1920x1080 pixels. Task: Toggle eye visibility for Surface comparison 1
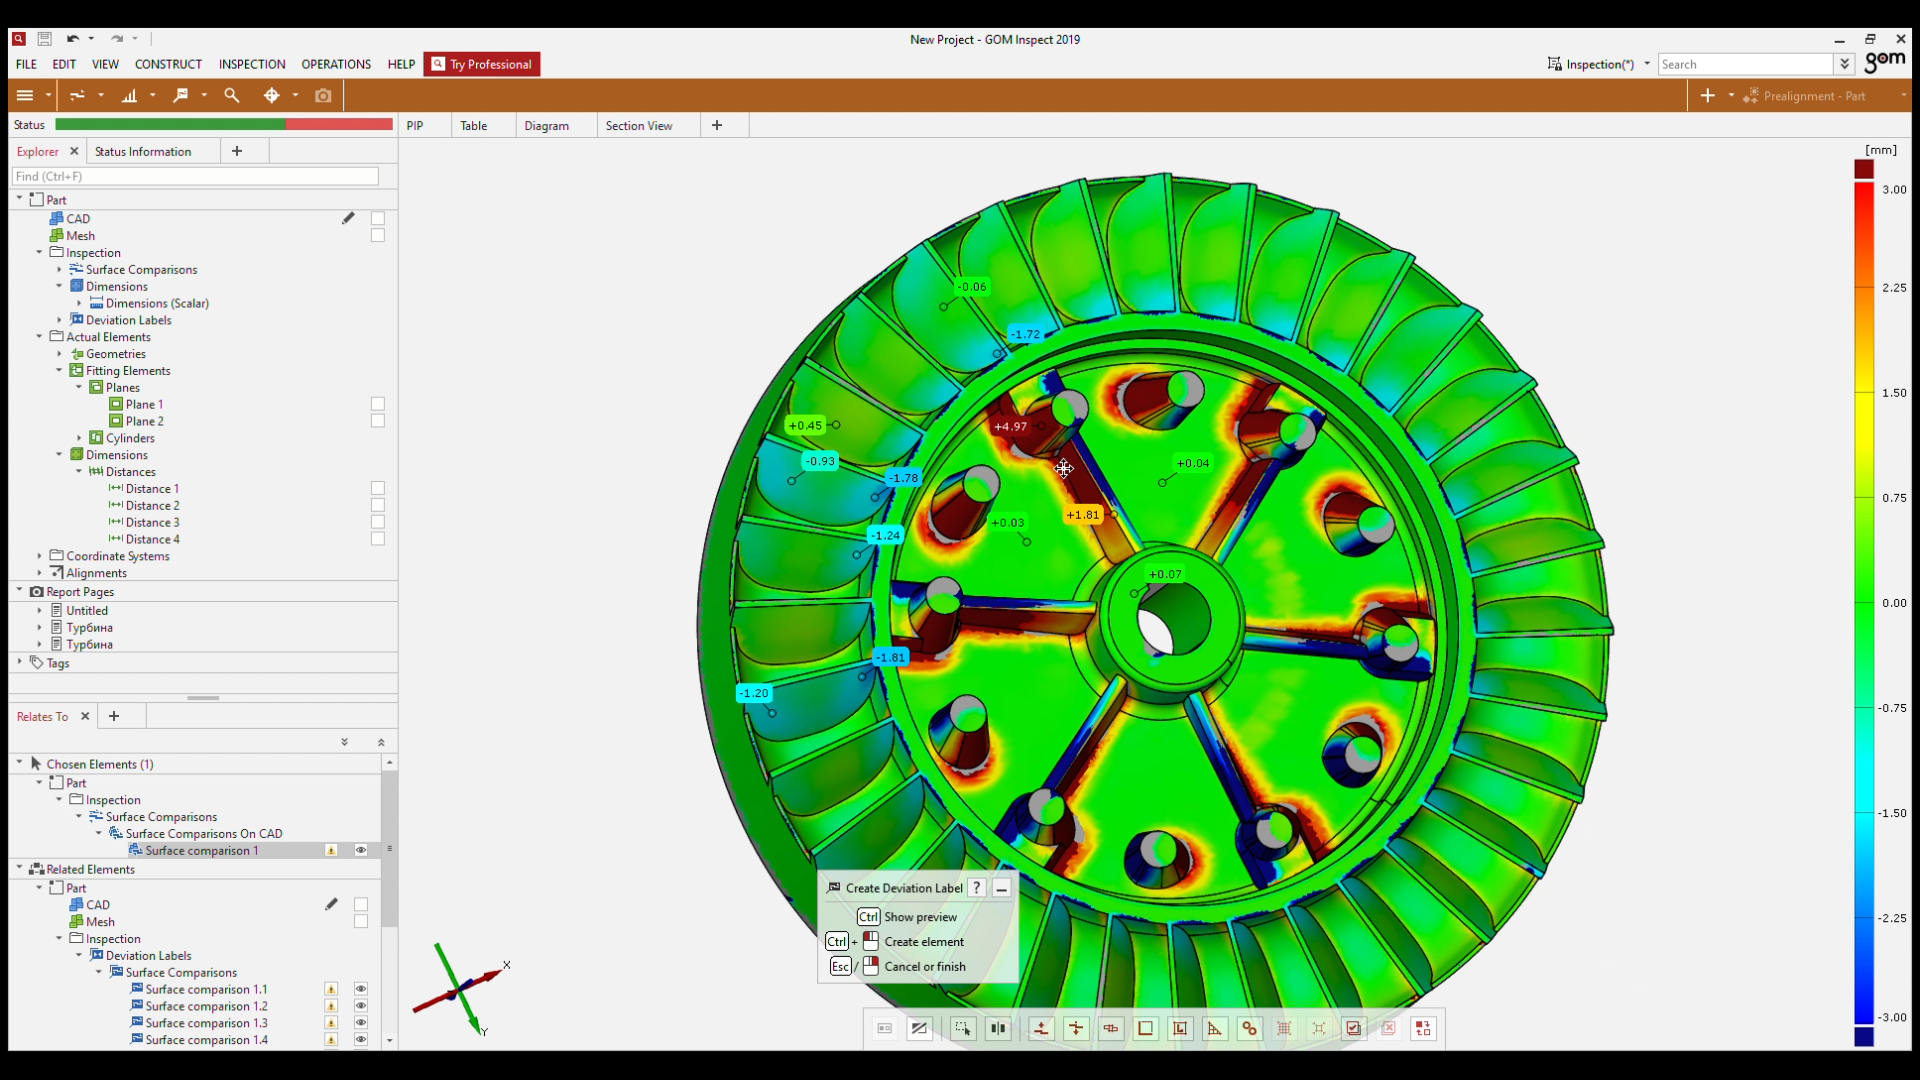[361, 850]
